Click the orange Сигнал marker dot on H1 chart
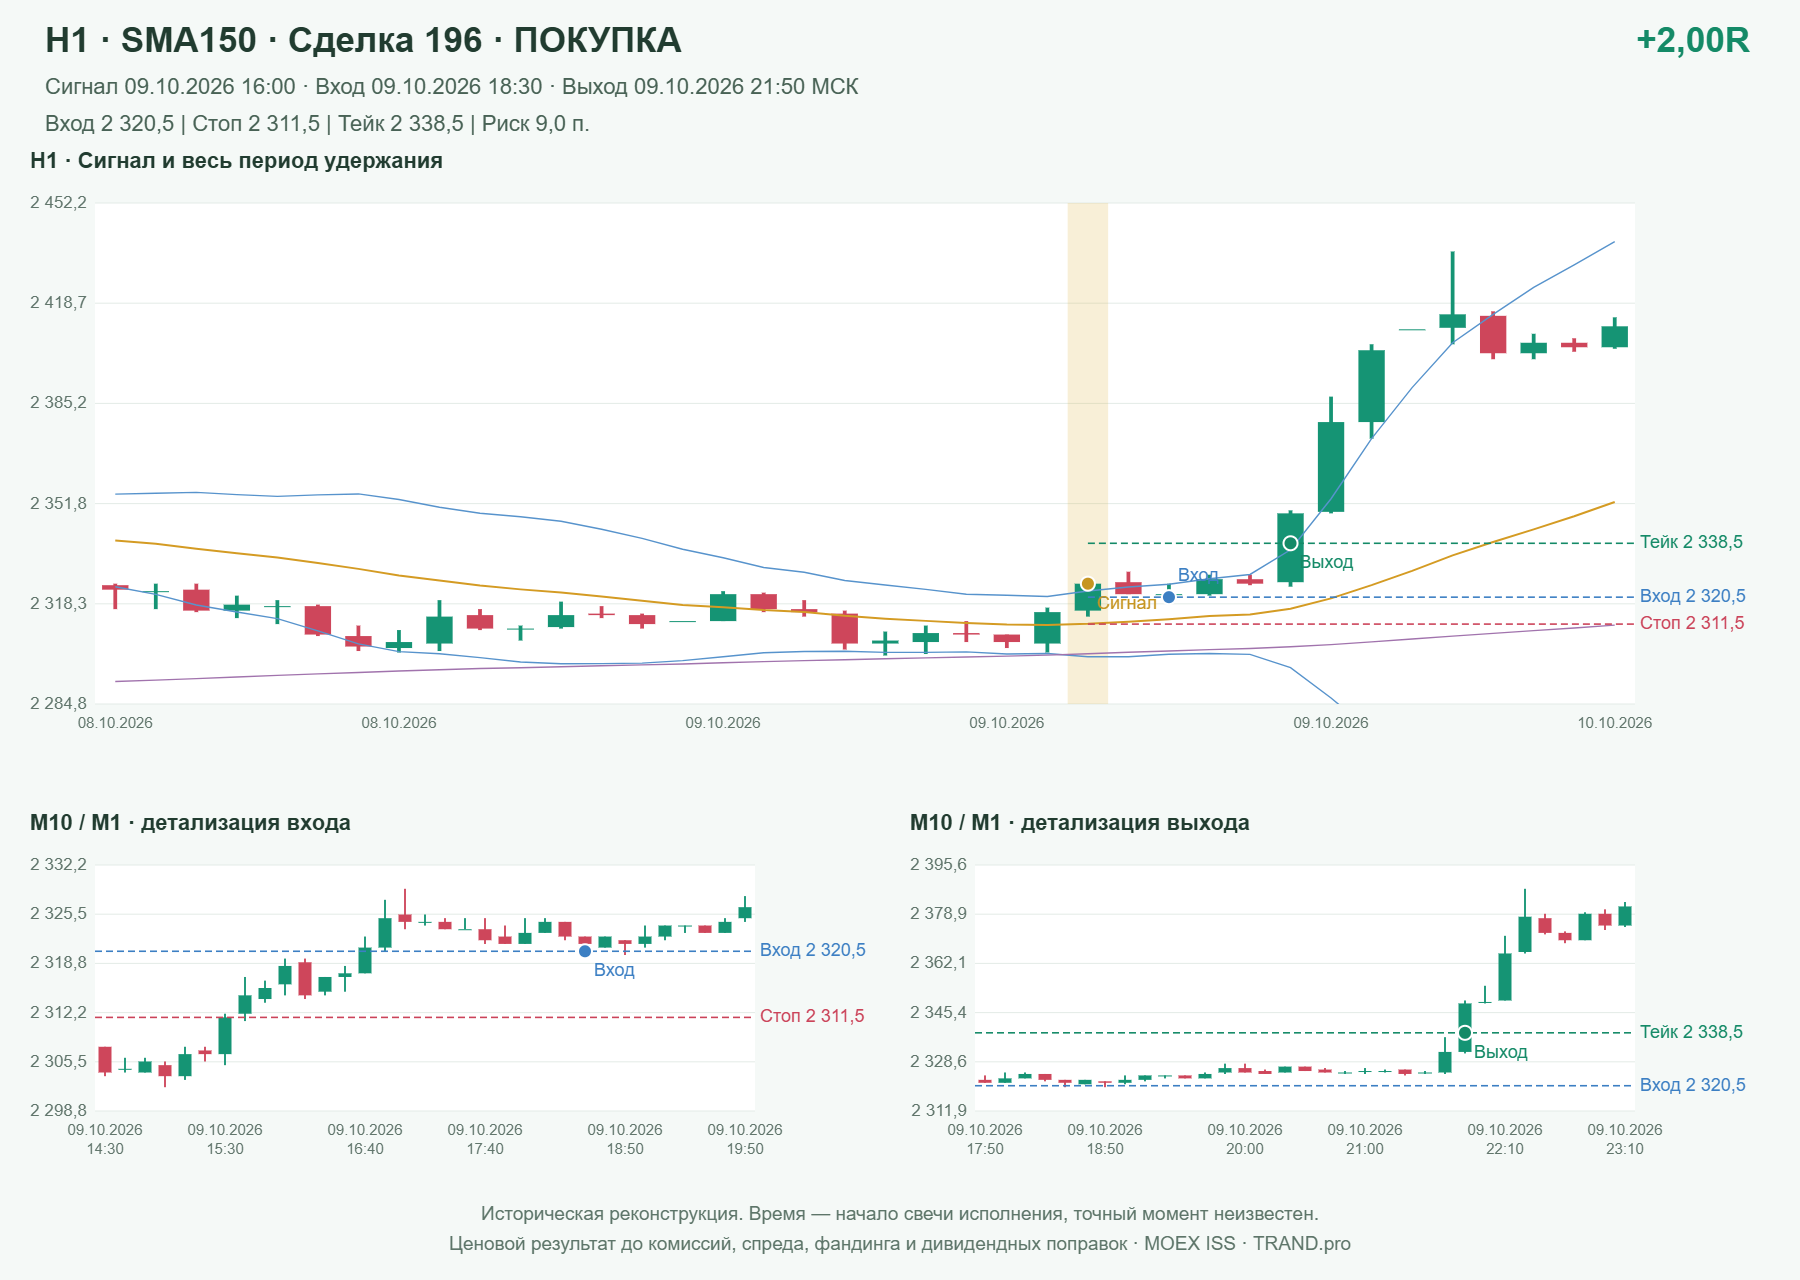The image size is (1800, 1280). click(x=1087, y=584)
